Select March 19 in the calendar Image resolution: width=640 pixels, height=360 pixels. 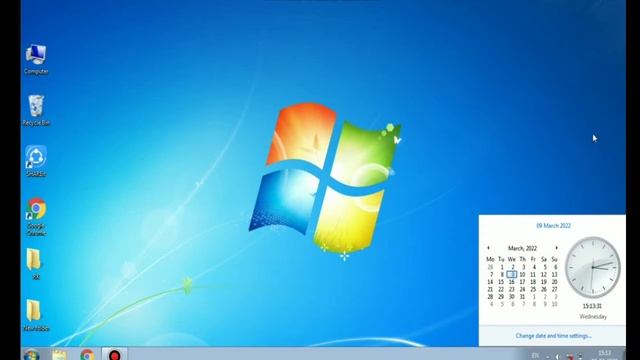pyautogui.click(x=544, y=282)
